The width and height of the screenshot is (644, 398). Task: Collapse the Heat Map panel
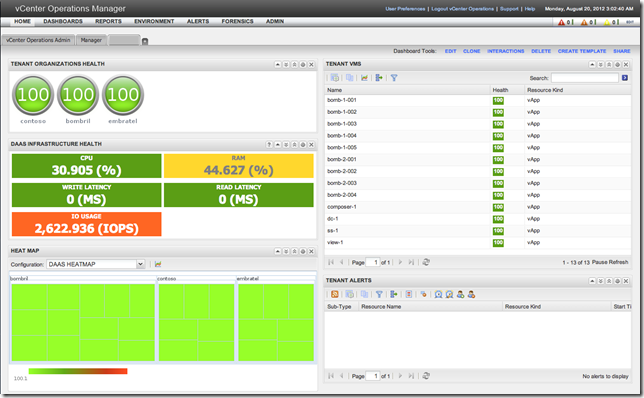[278, 251]
